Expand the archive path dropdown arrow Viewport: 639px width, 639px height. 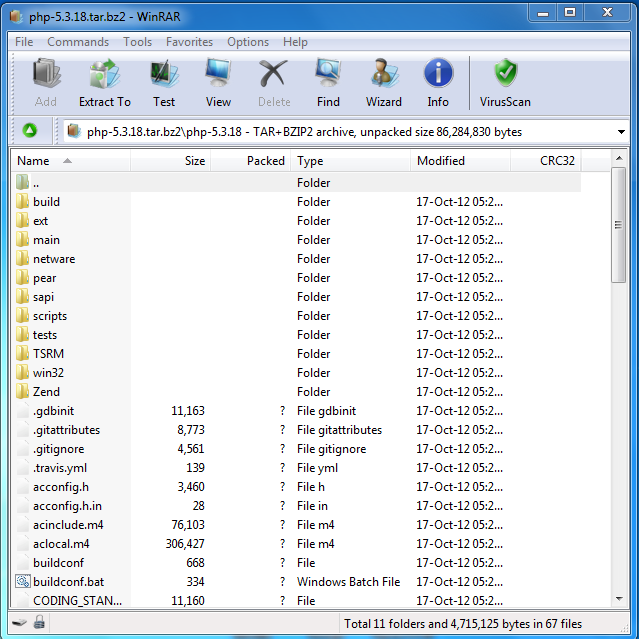click(x=621, y=132)
